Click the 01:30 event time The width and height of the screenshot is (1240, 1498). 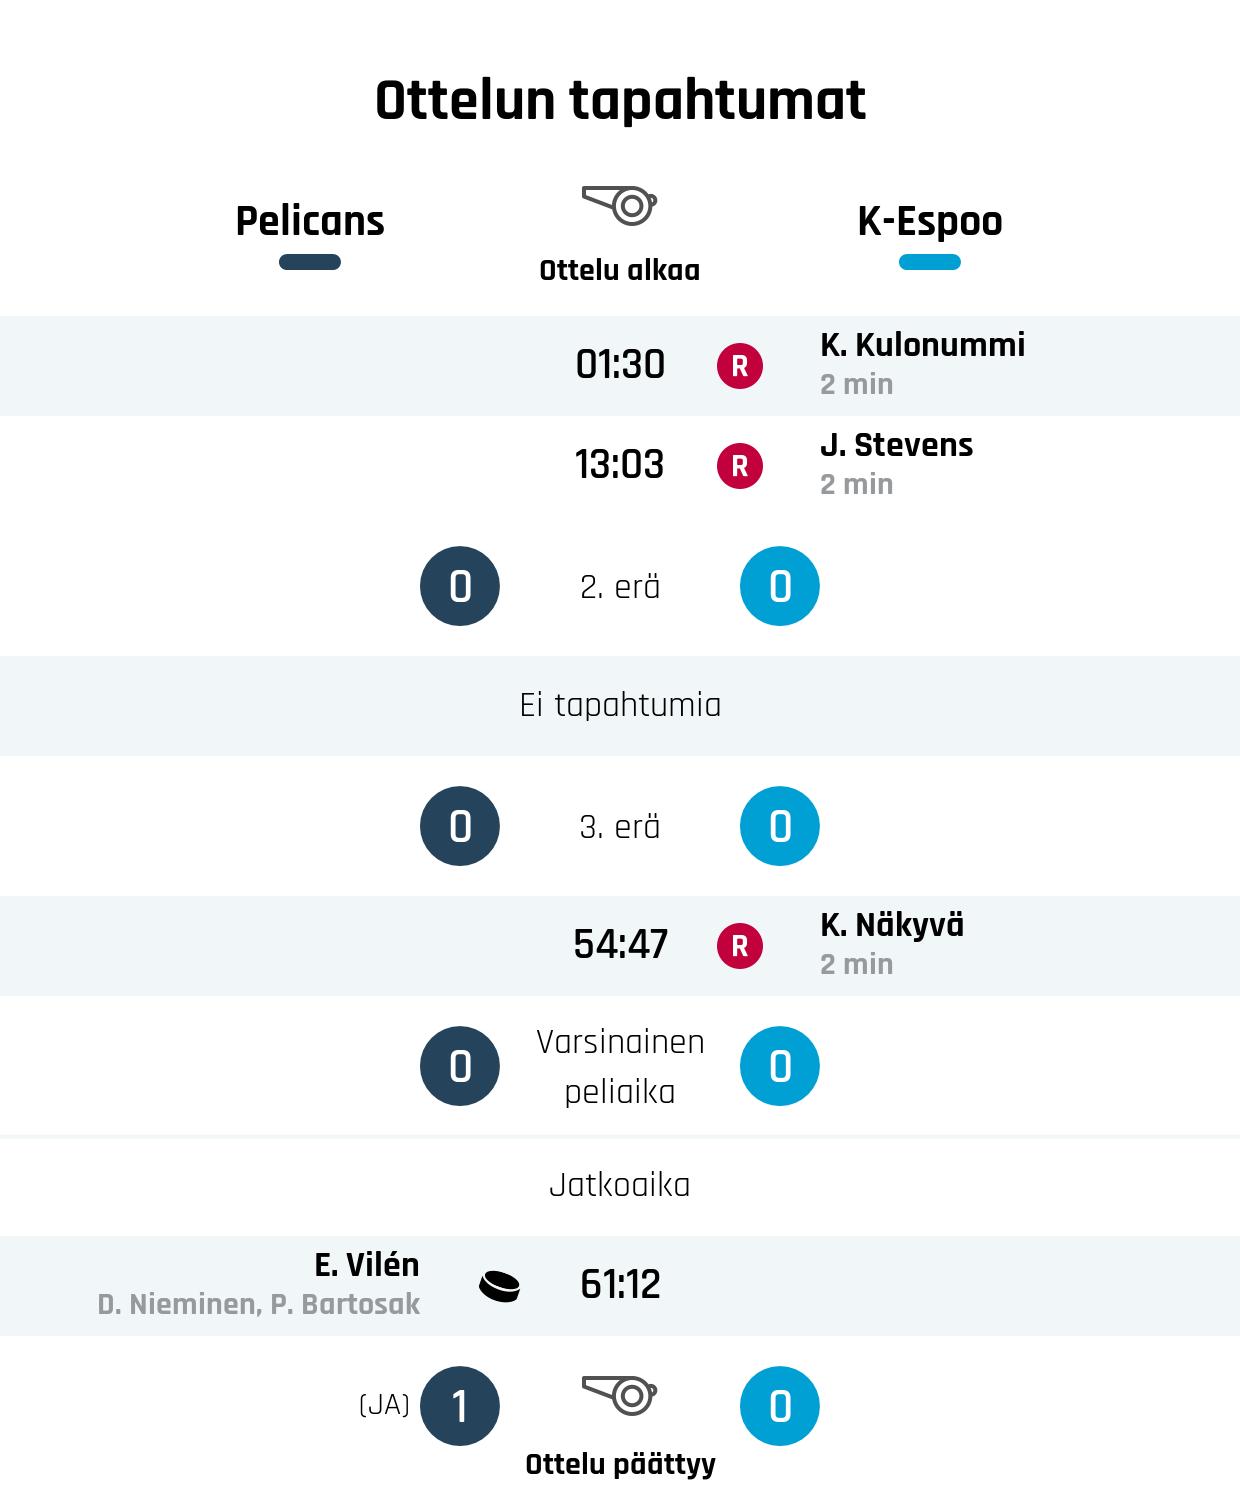coord(620,364)
